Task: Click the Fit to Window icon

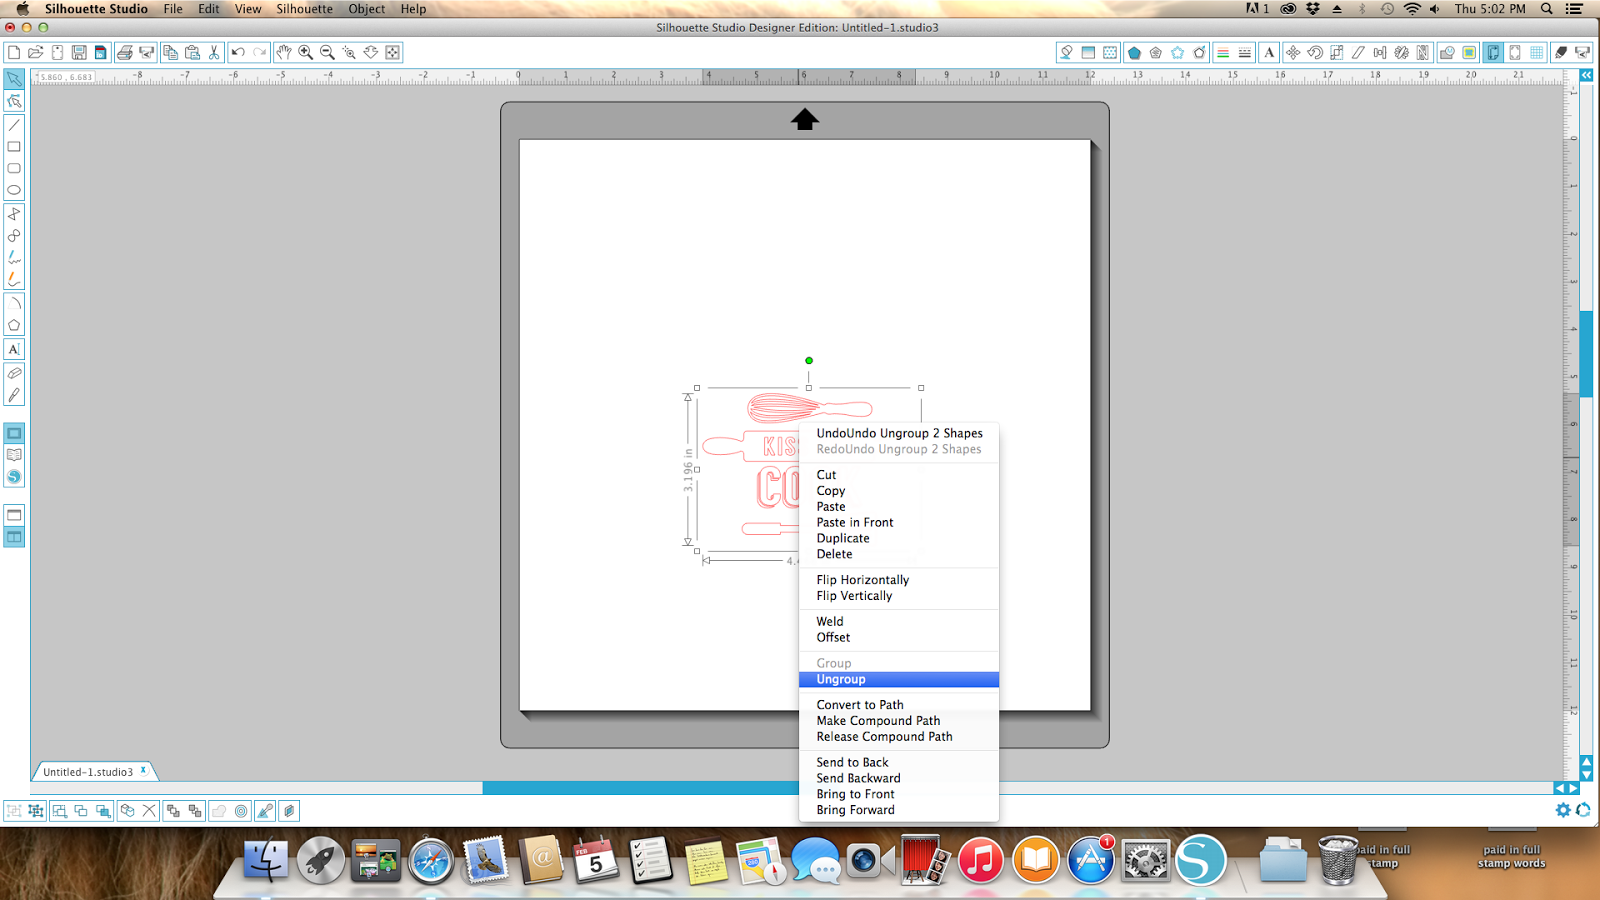Action: 393,52
